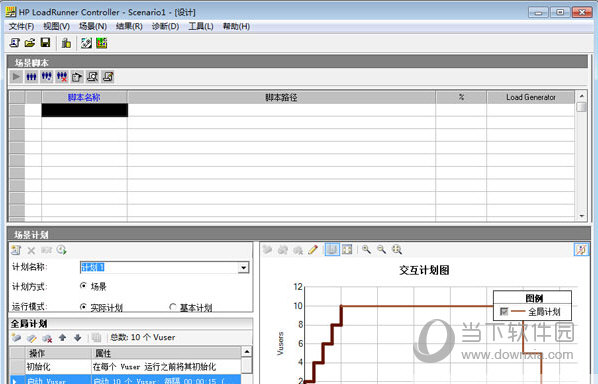Open the 结果(R) menu
This screenshot has width=598, height=384.
click(129, 26)
